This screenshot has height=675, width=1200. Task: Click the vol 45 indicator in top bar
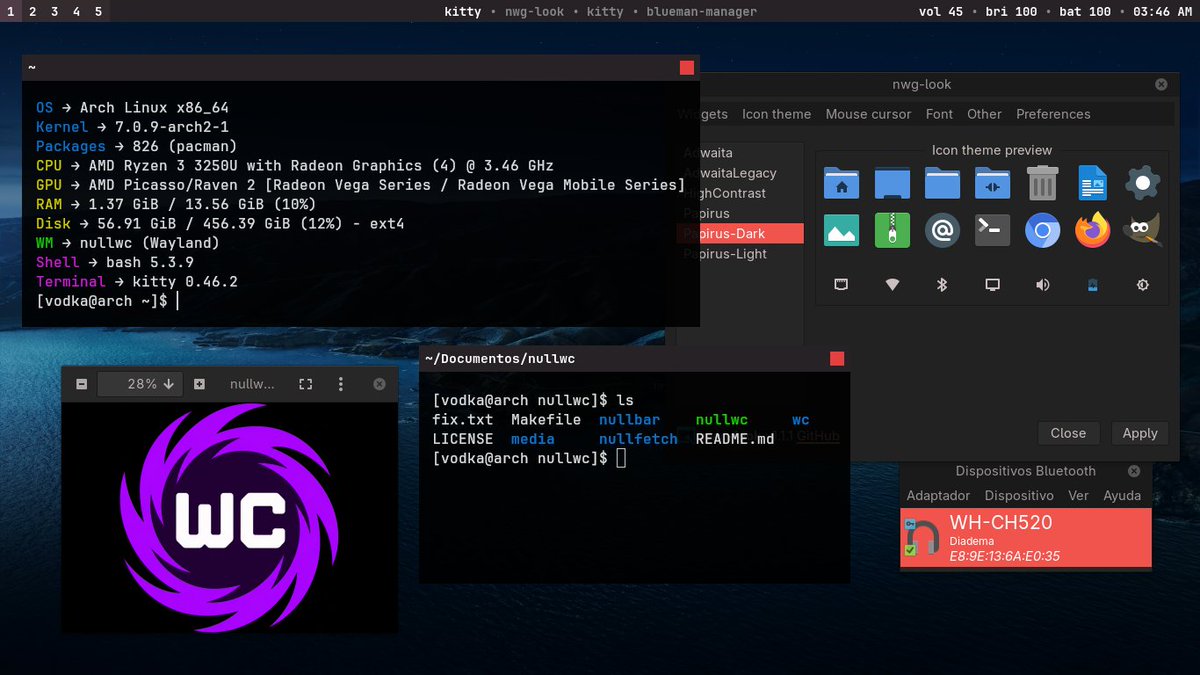click(940, 12)
